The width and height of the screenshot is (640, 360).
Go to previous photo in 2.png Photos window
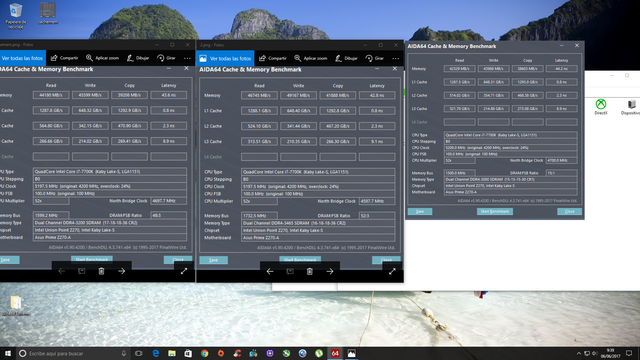[270, 271]
